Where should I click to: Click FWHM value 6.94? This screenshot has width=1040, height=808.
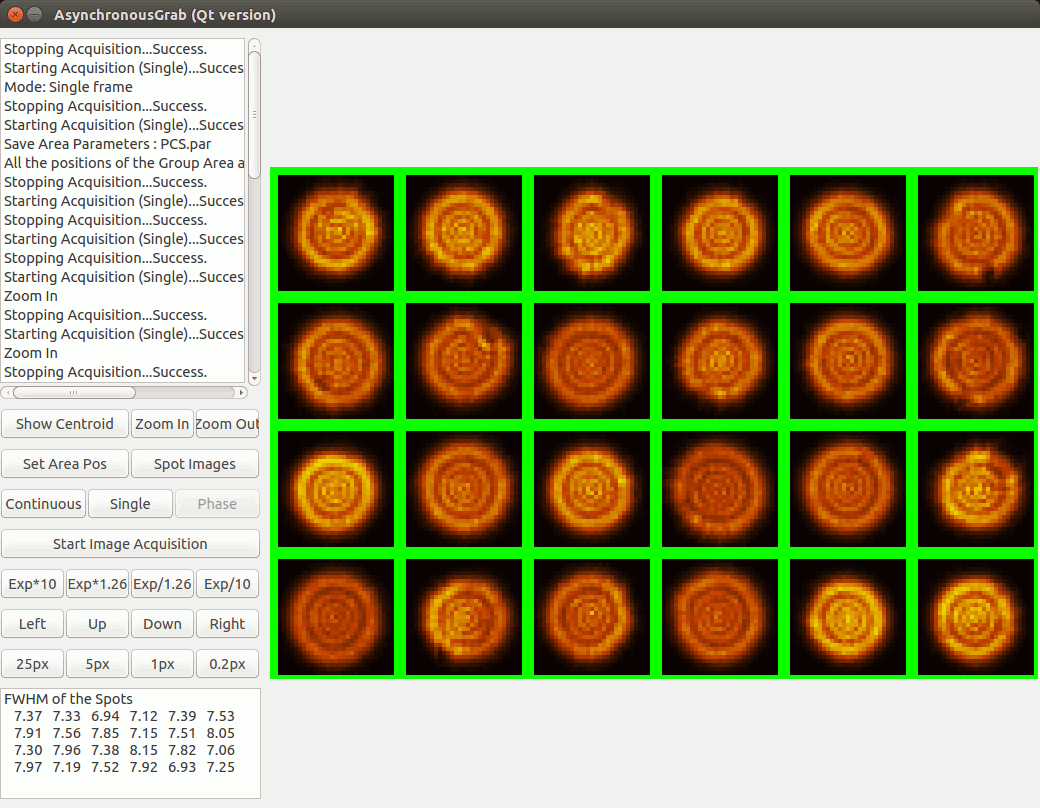(105, 716)
